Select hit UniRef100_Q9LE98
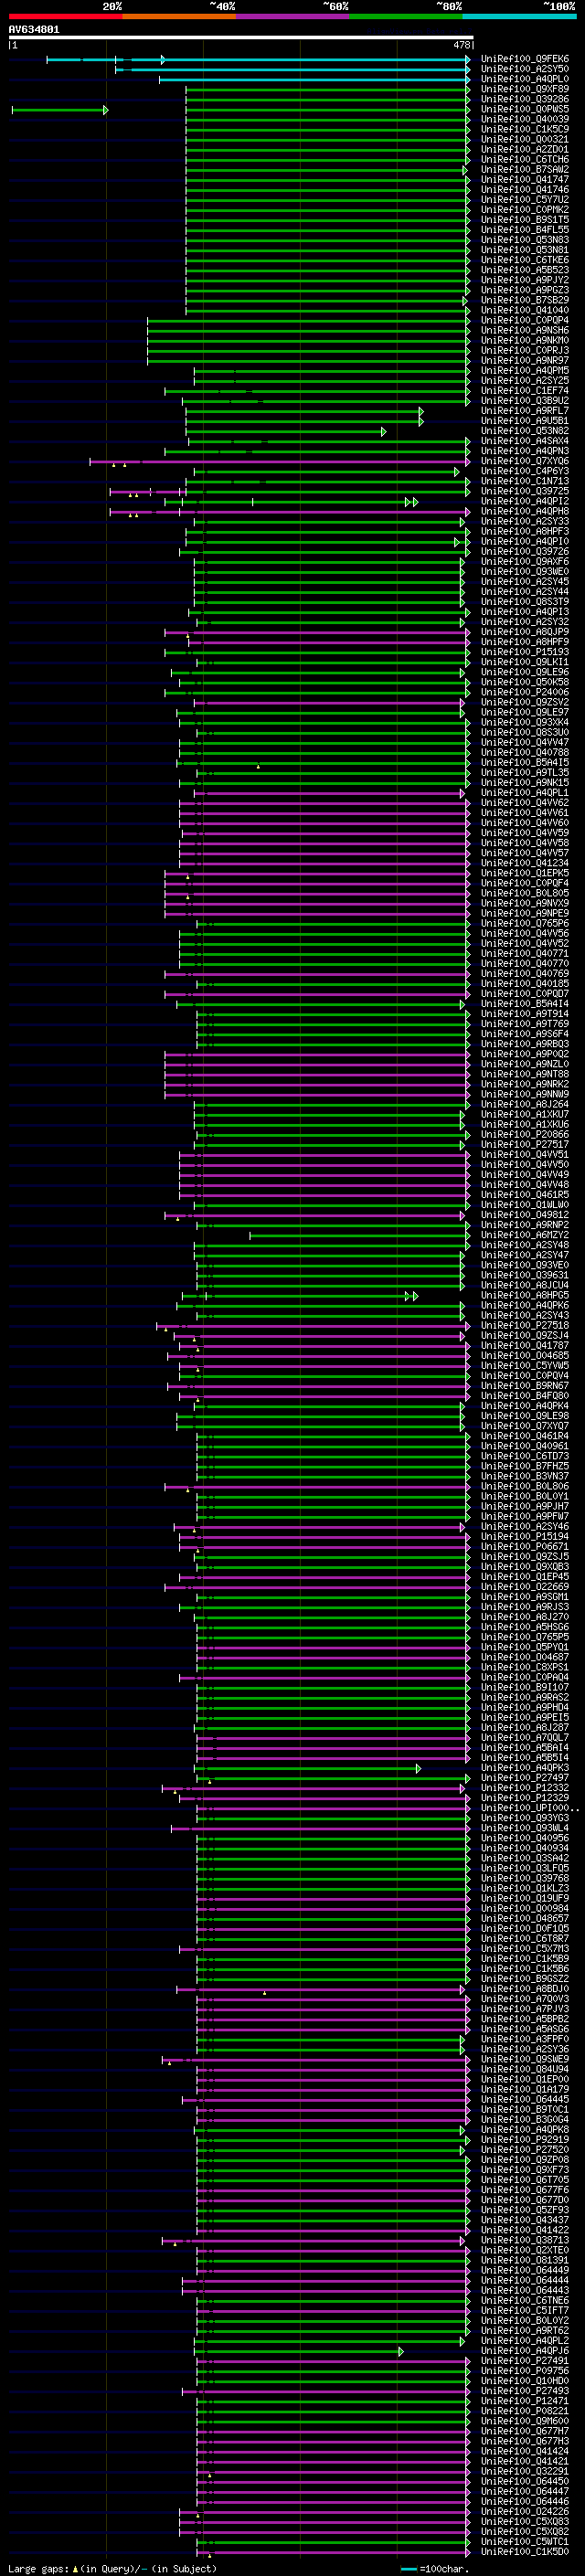This screenshot has height=2576, width=585. 525,1416
